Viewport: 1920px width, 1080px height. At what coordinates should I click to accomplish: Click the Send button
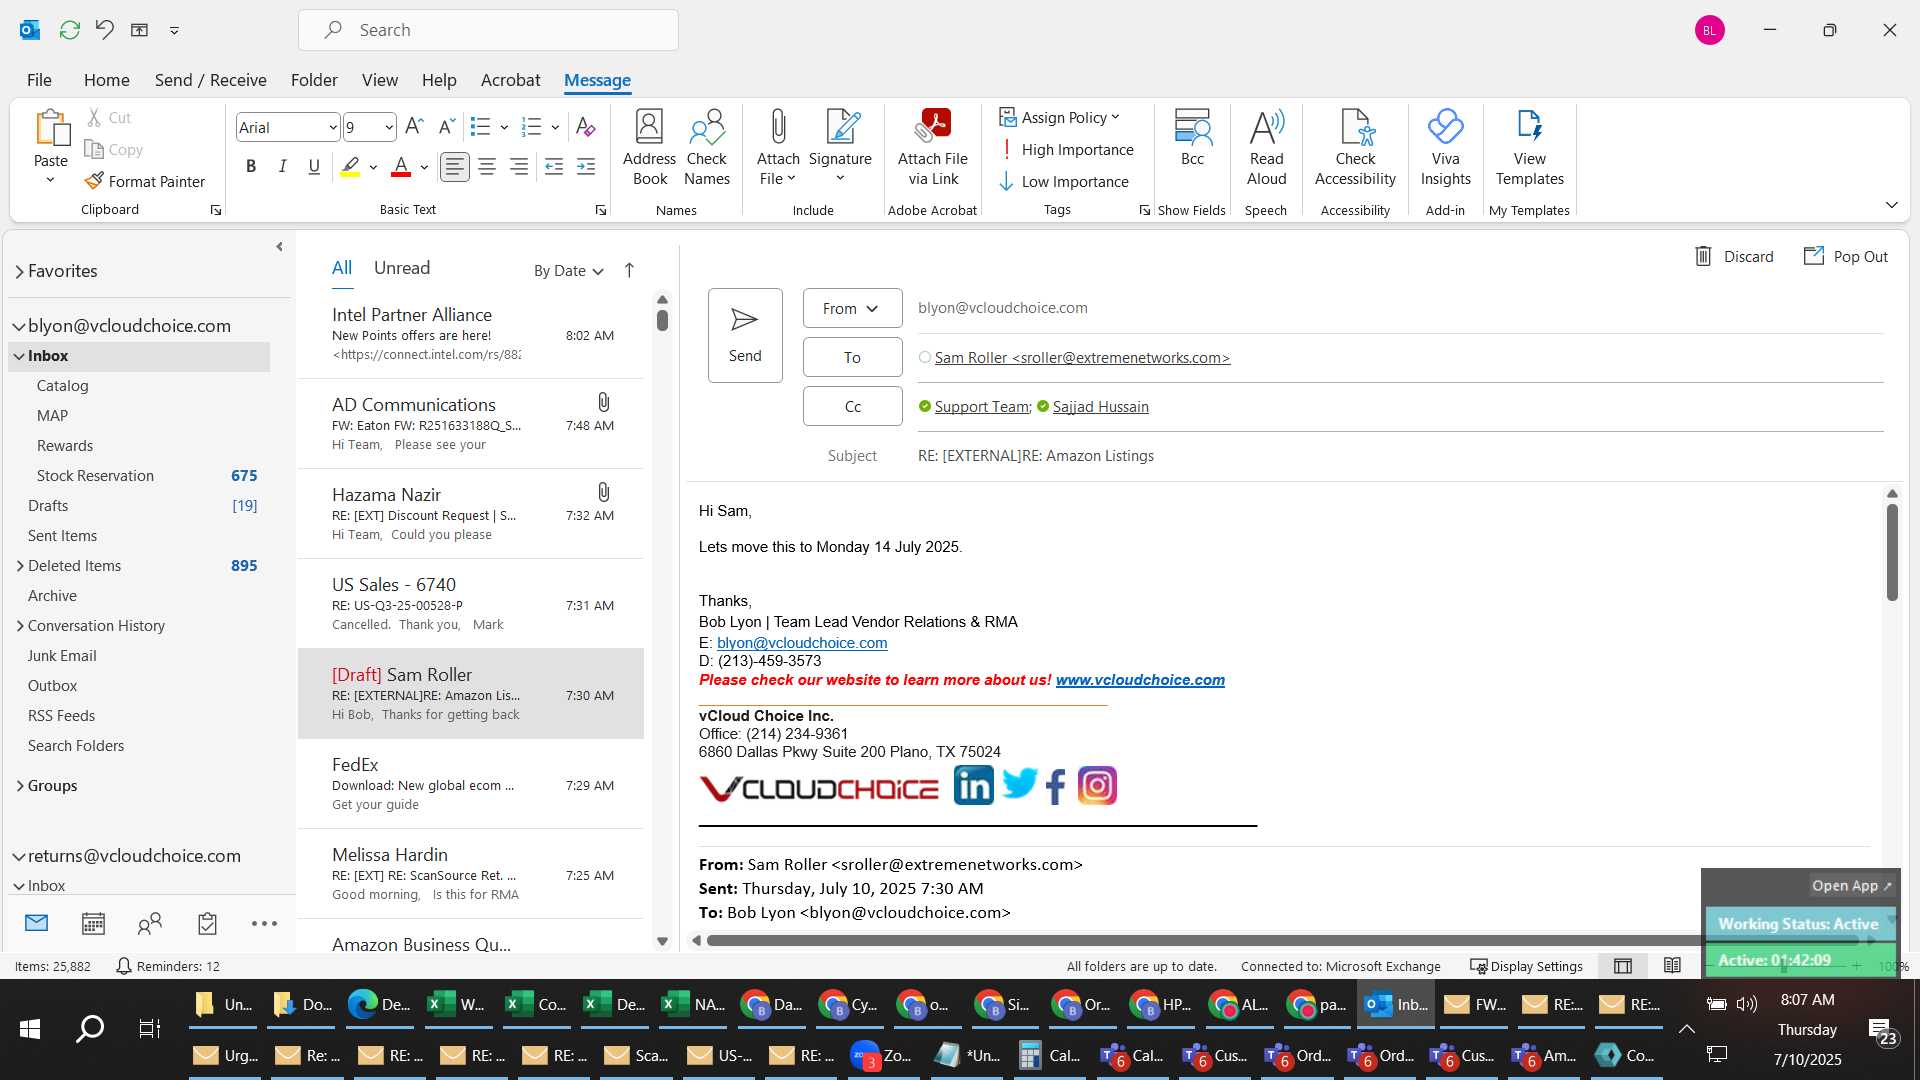pyautogui.click(x=745, y=336)
